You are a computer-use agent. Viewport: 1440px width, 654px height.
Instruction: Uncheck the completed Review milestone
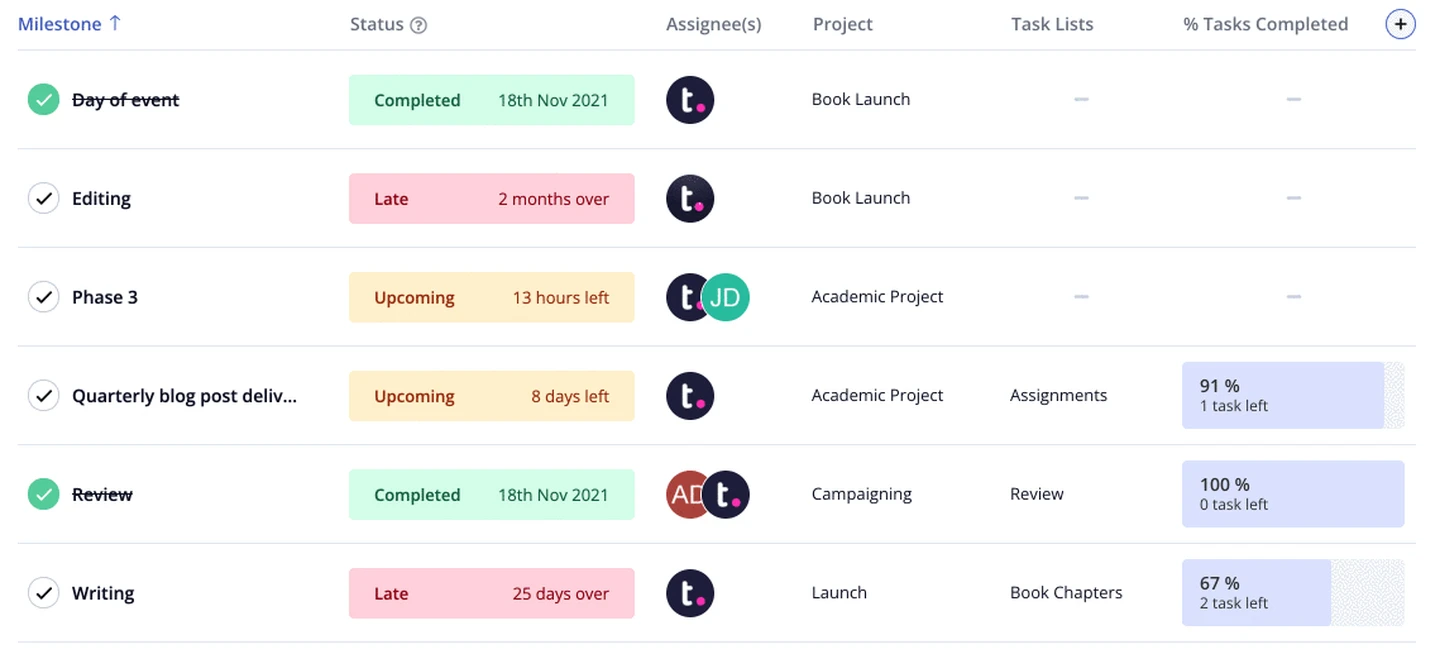[x=43, y=494]
